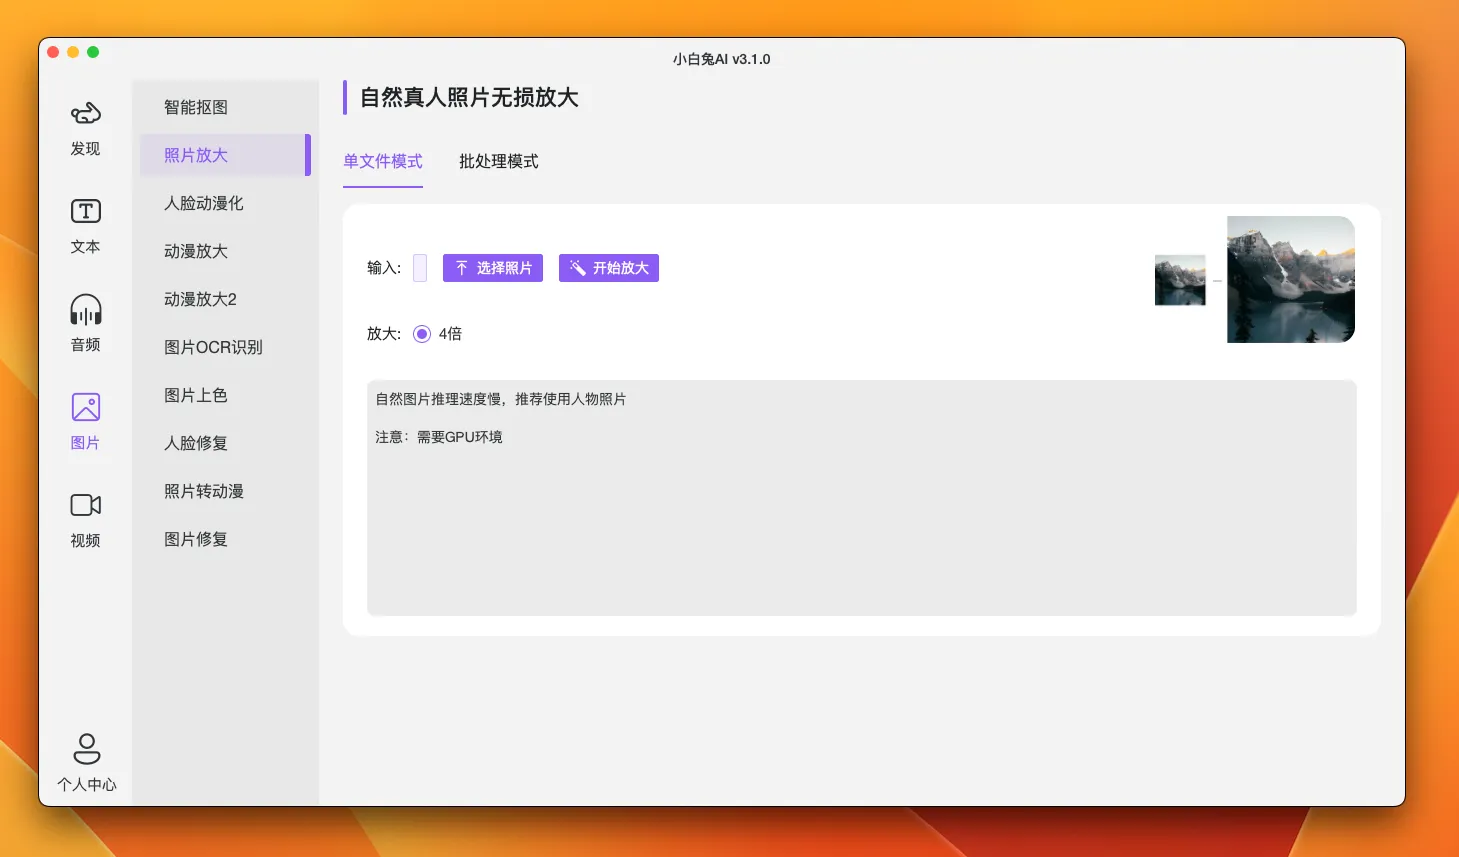Click the small before-preview mountain thumbnail

click(x=1180, y=280)
